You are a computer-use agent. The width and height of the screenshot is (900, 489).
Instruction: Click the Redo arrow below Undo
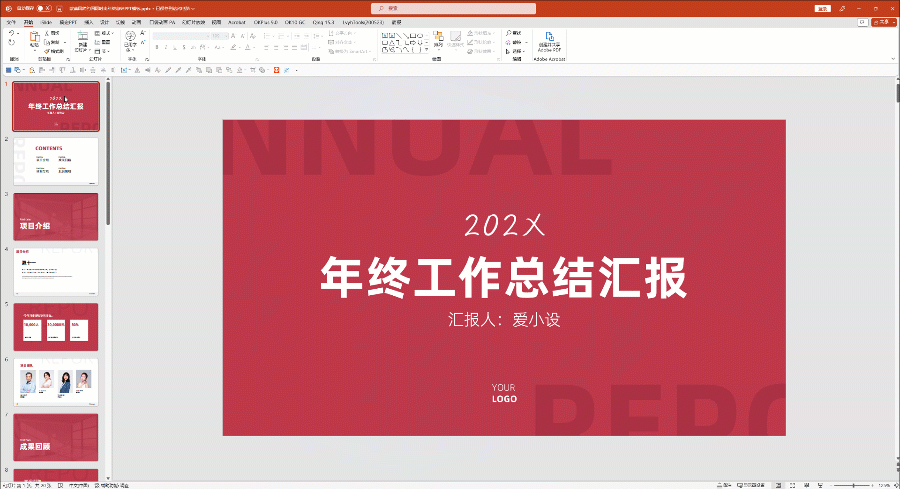pyautogui.click(x=11, y=42)
